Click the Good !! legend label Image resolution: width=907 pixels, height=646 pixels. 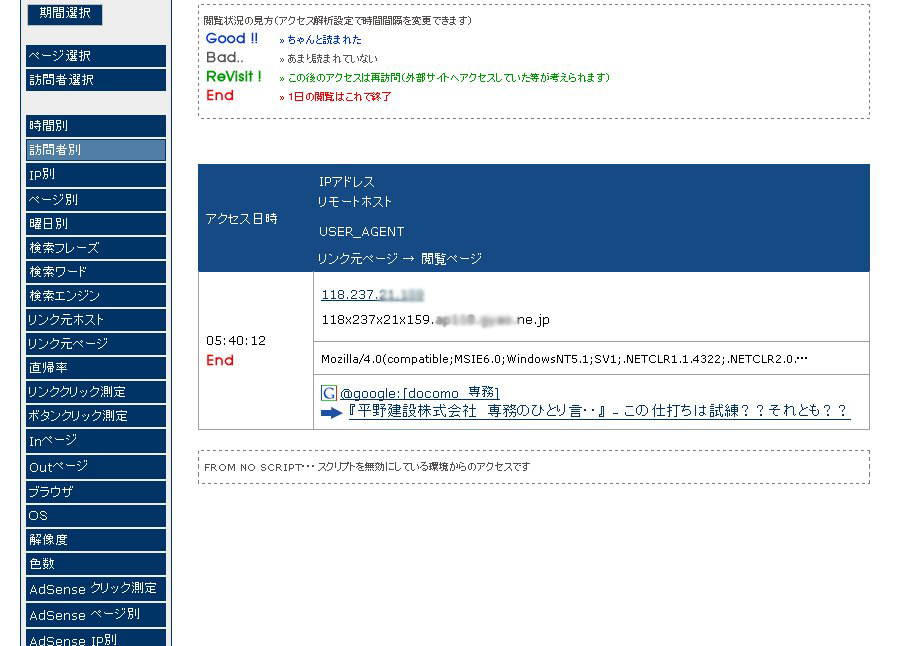232,39
